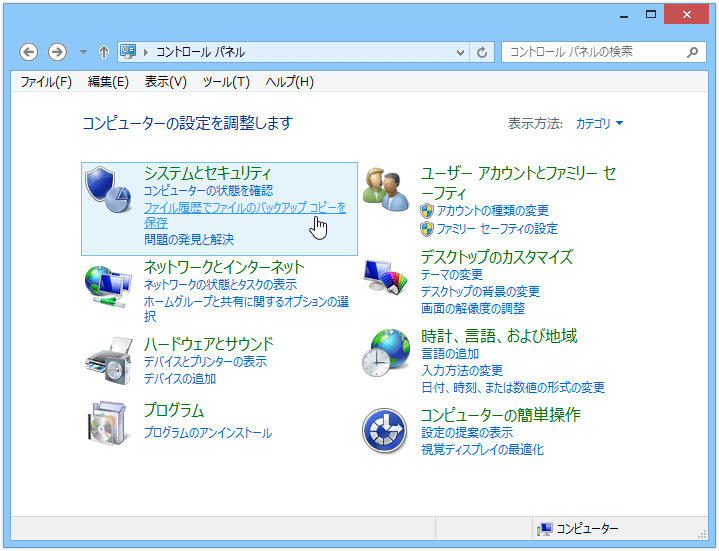This screenshot has height=551, width=719.
Task: Click 画面の解像度の調整 link
Action: click(x=473, y=309)
